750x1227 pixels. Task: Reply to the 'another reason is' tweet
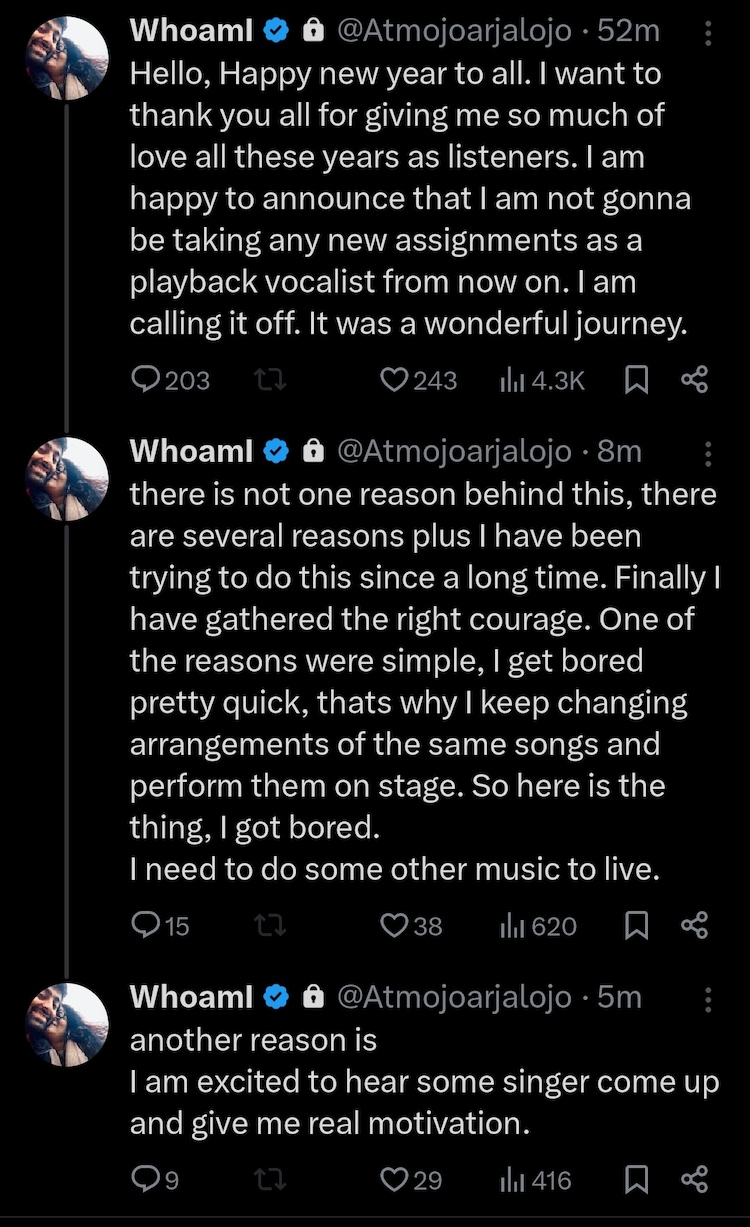click(147, 1180)
